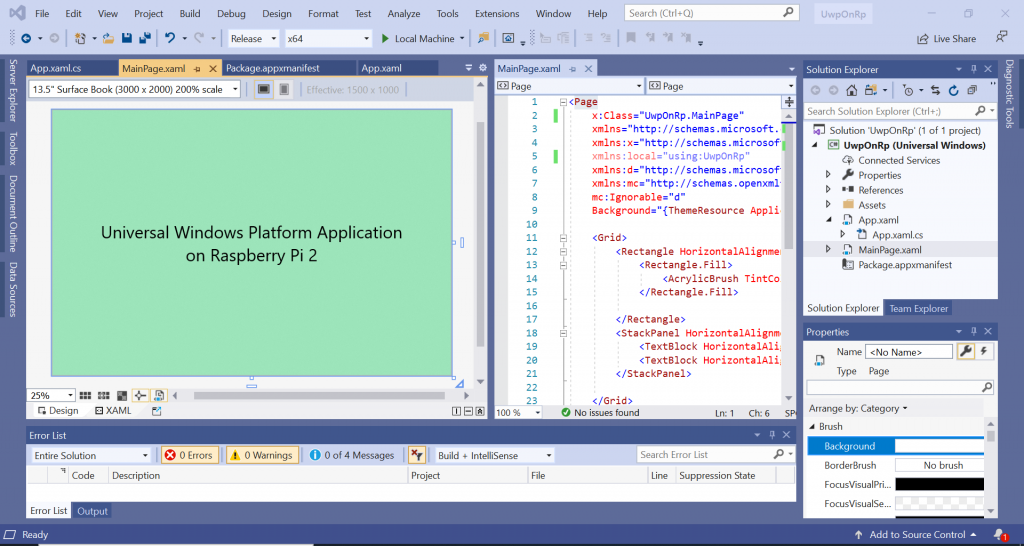Click the Switch Views icon in Solution Explorer
This screenshot has height=546, width=1024.
point(871,90)
